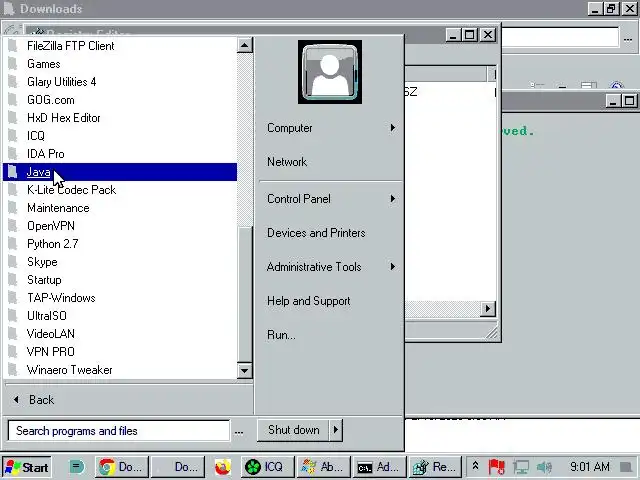This screenshot has height=480, width=640.
Task: Click the red Action Center flag tray icon
Action: [496, 467]
